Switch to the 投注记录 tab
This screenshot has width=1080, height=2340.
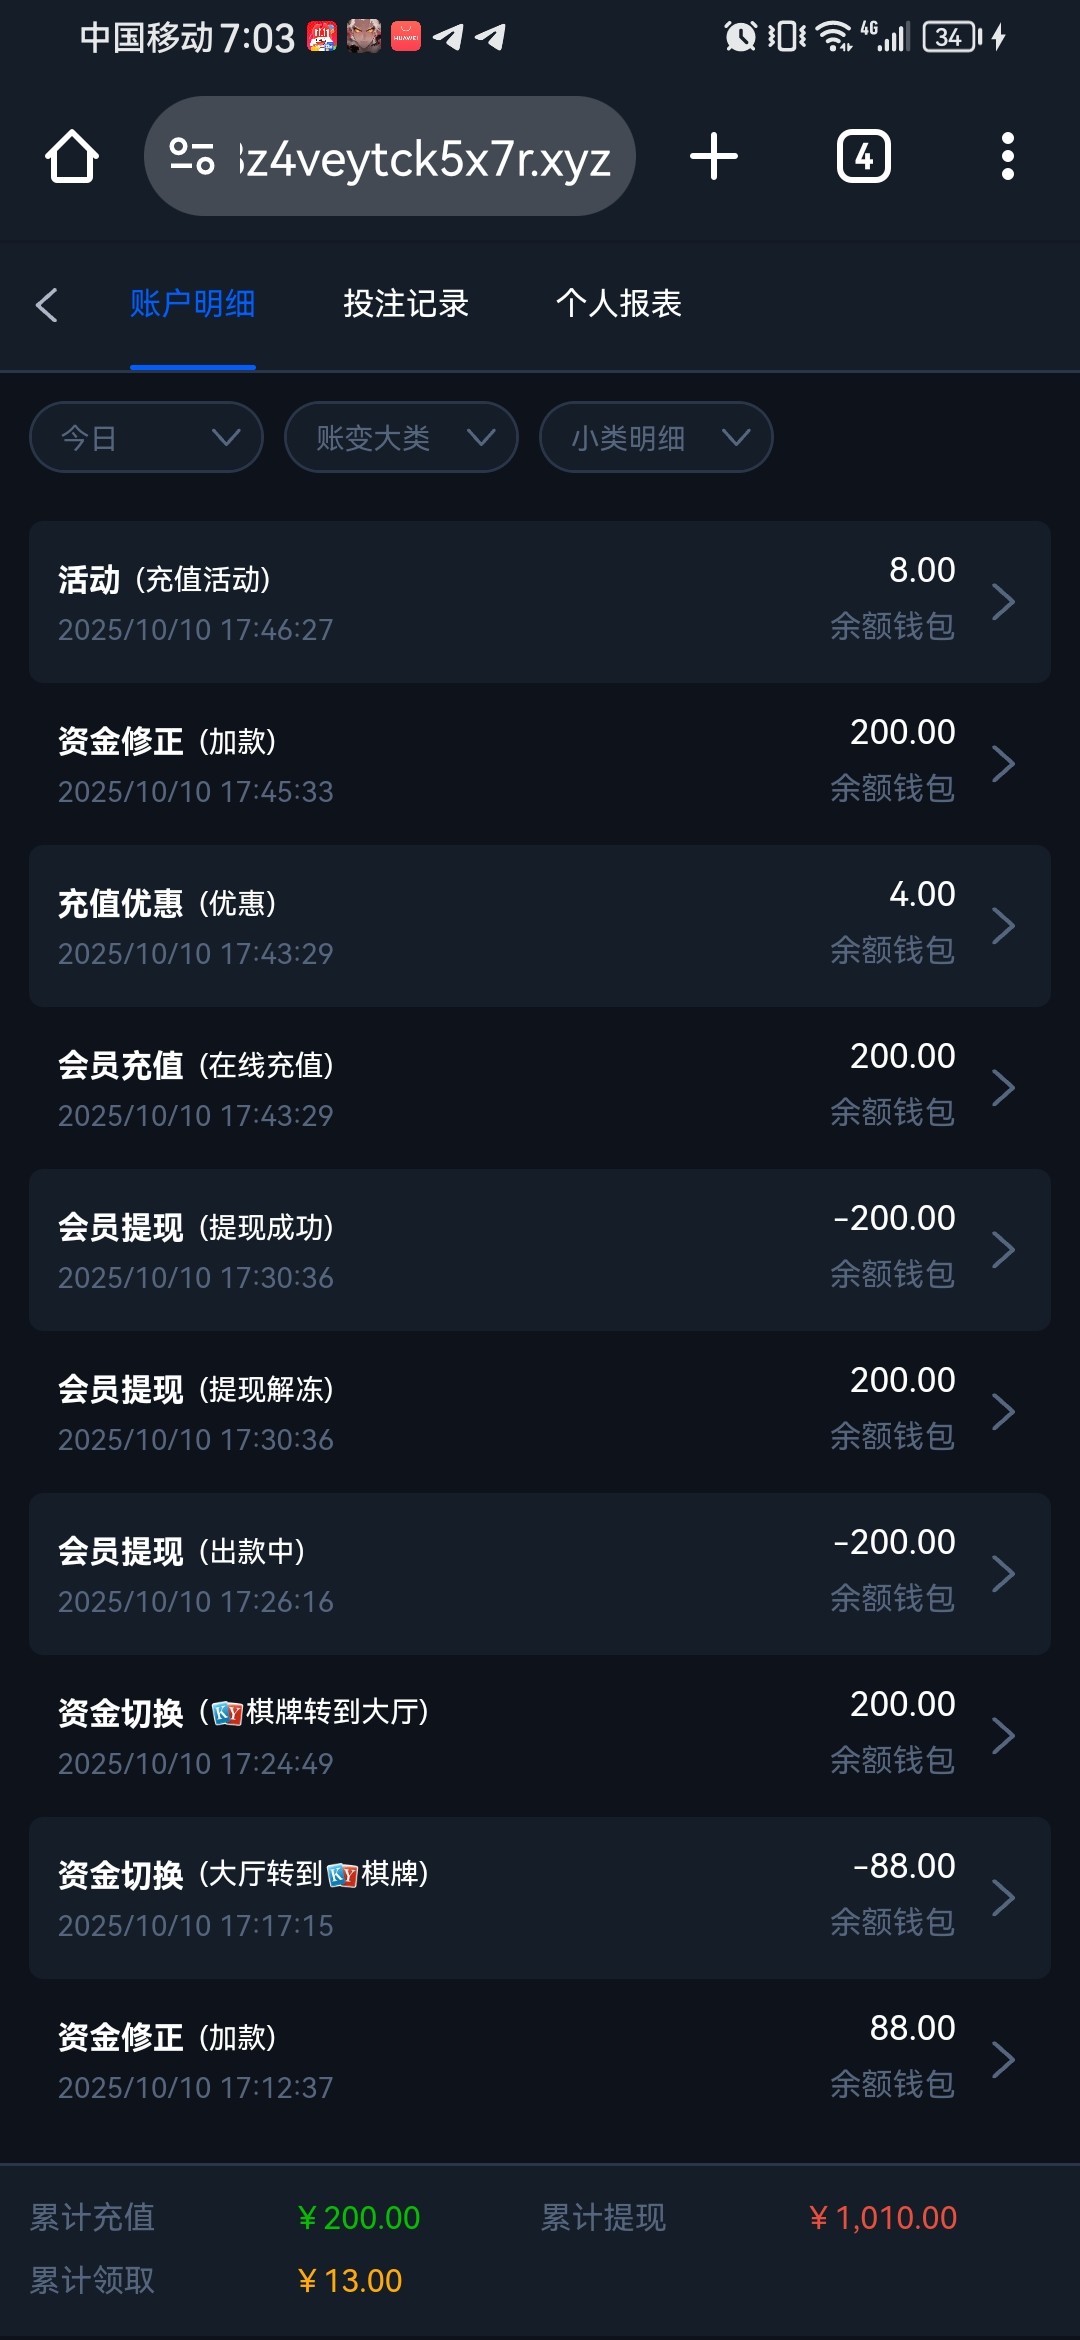tap(406, 304)
